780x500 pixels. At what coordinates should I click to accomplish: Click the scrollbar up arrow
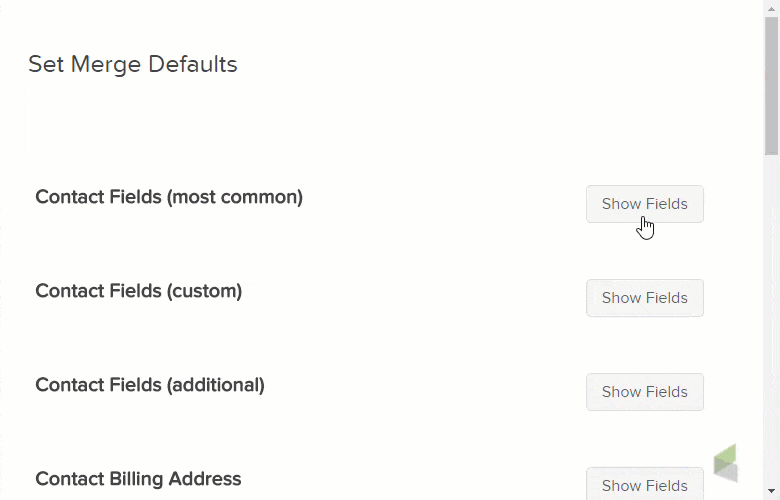tap(771, 8)
